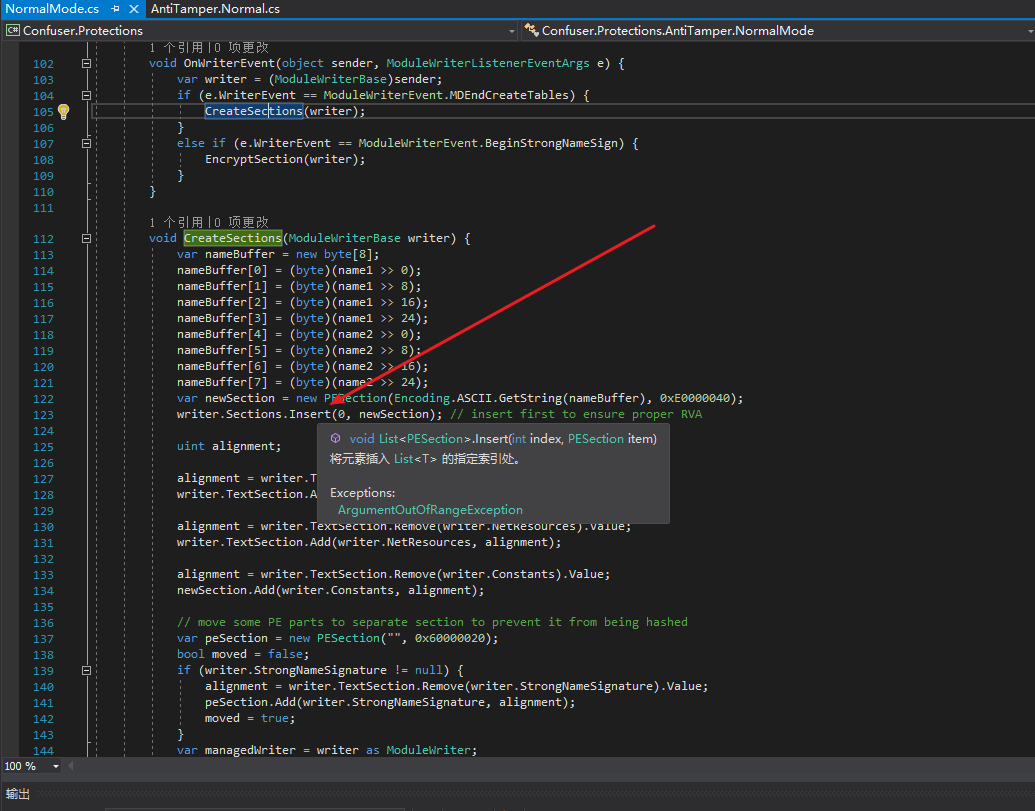Toggle folding of if block at line 104

[86, 95]
